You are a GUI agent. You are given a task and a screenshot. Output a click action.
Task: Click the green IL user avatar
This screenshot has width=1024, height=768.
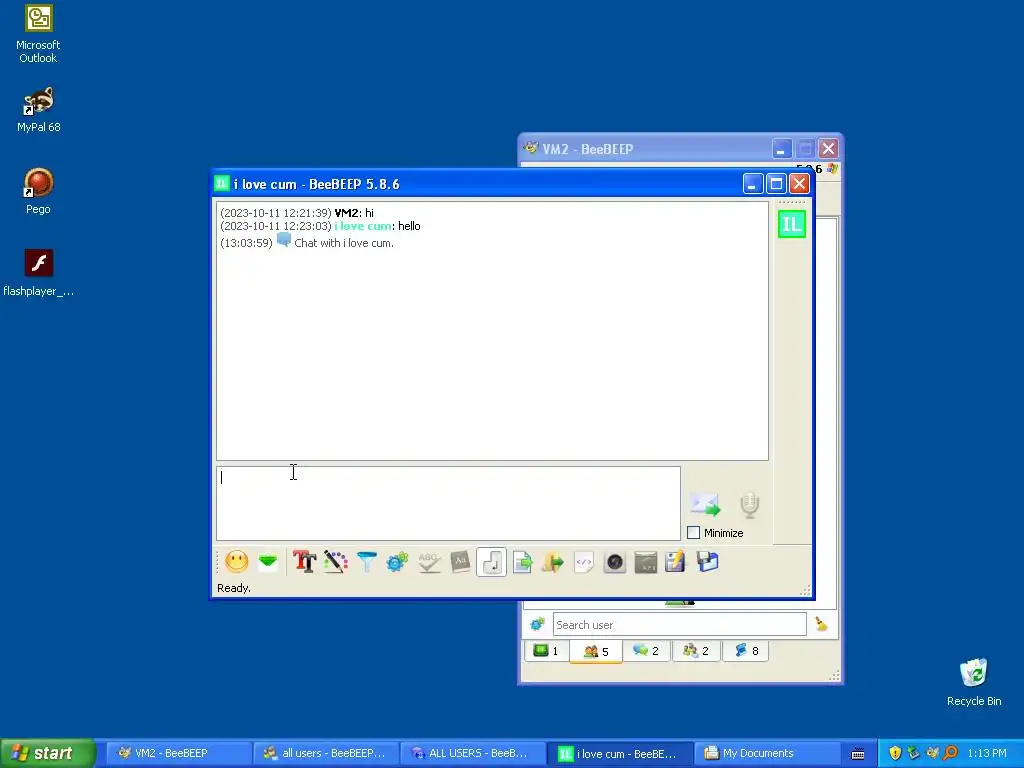[792, 224]
